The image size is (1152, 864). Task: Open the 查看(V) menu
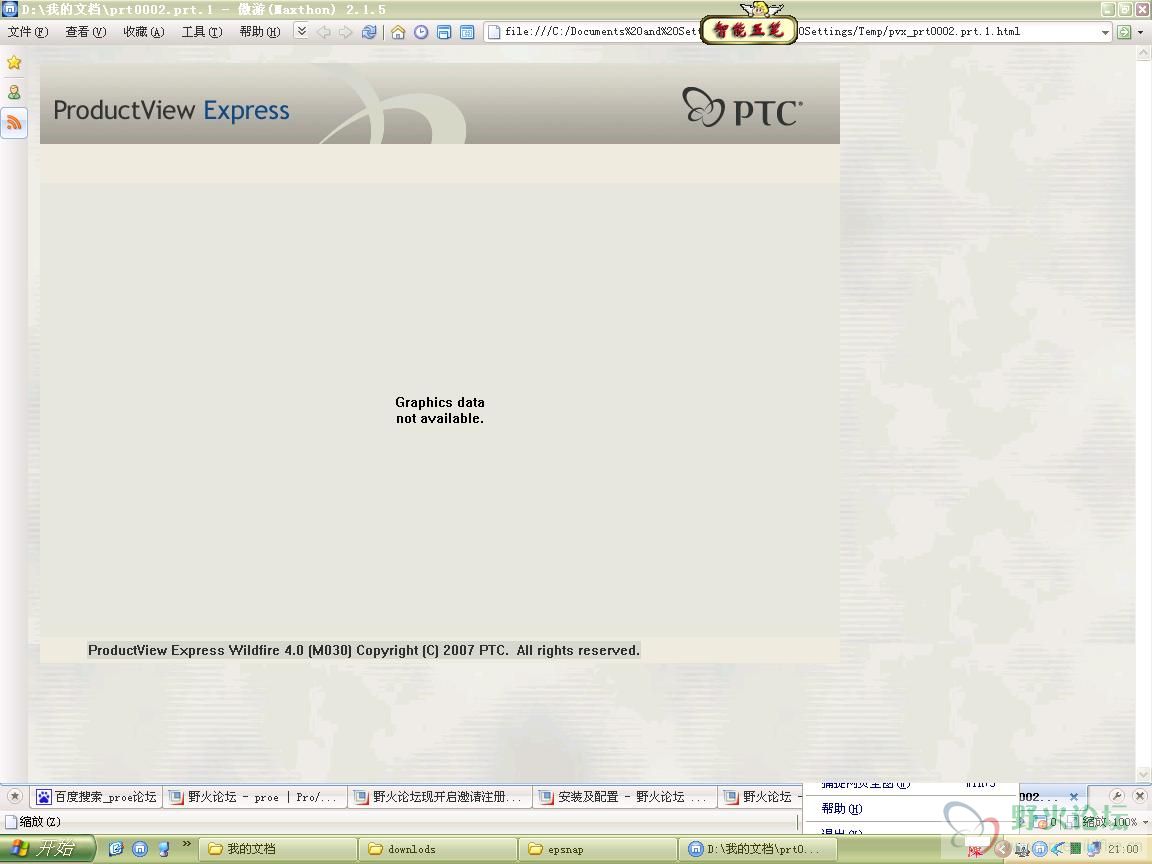(x=85, y=32)
